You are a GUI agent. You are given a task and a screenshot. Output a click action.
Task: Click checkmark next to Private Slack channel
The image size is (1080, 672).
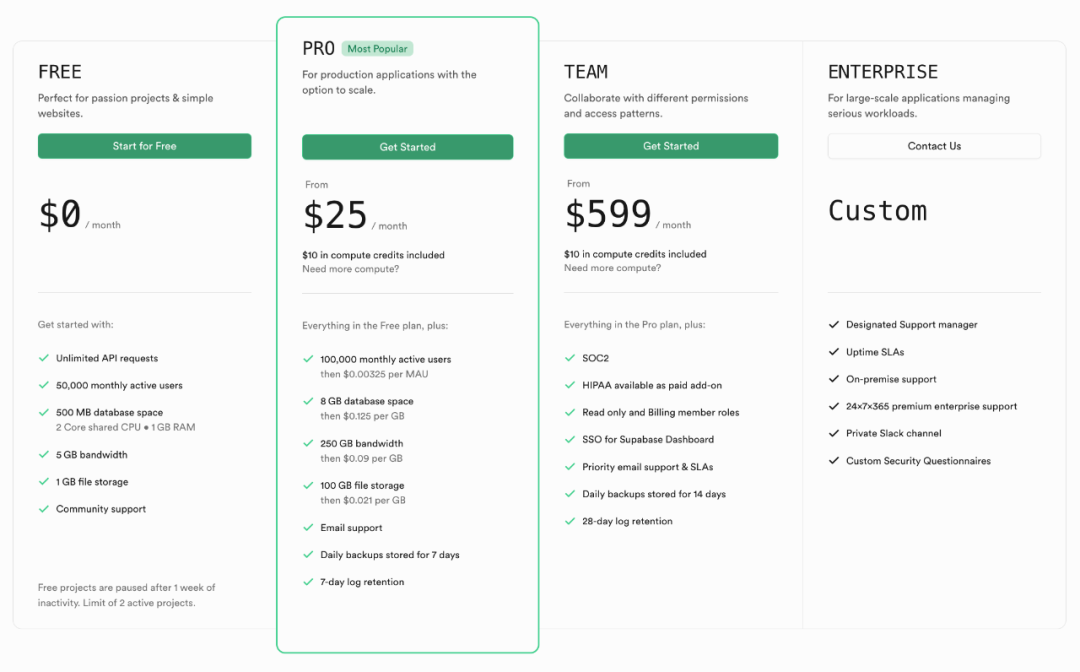(x=834, y=434)
